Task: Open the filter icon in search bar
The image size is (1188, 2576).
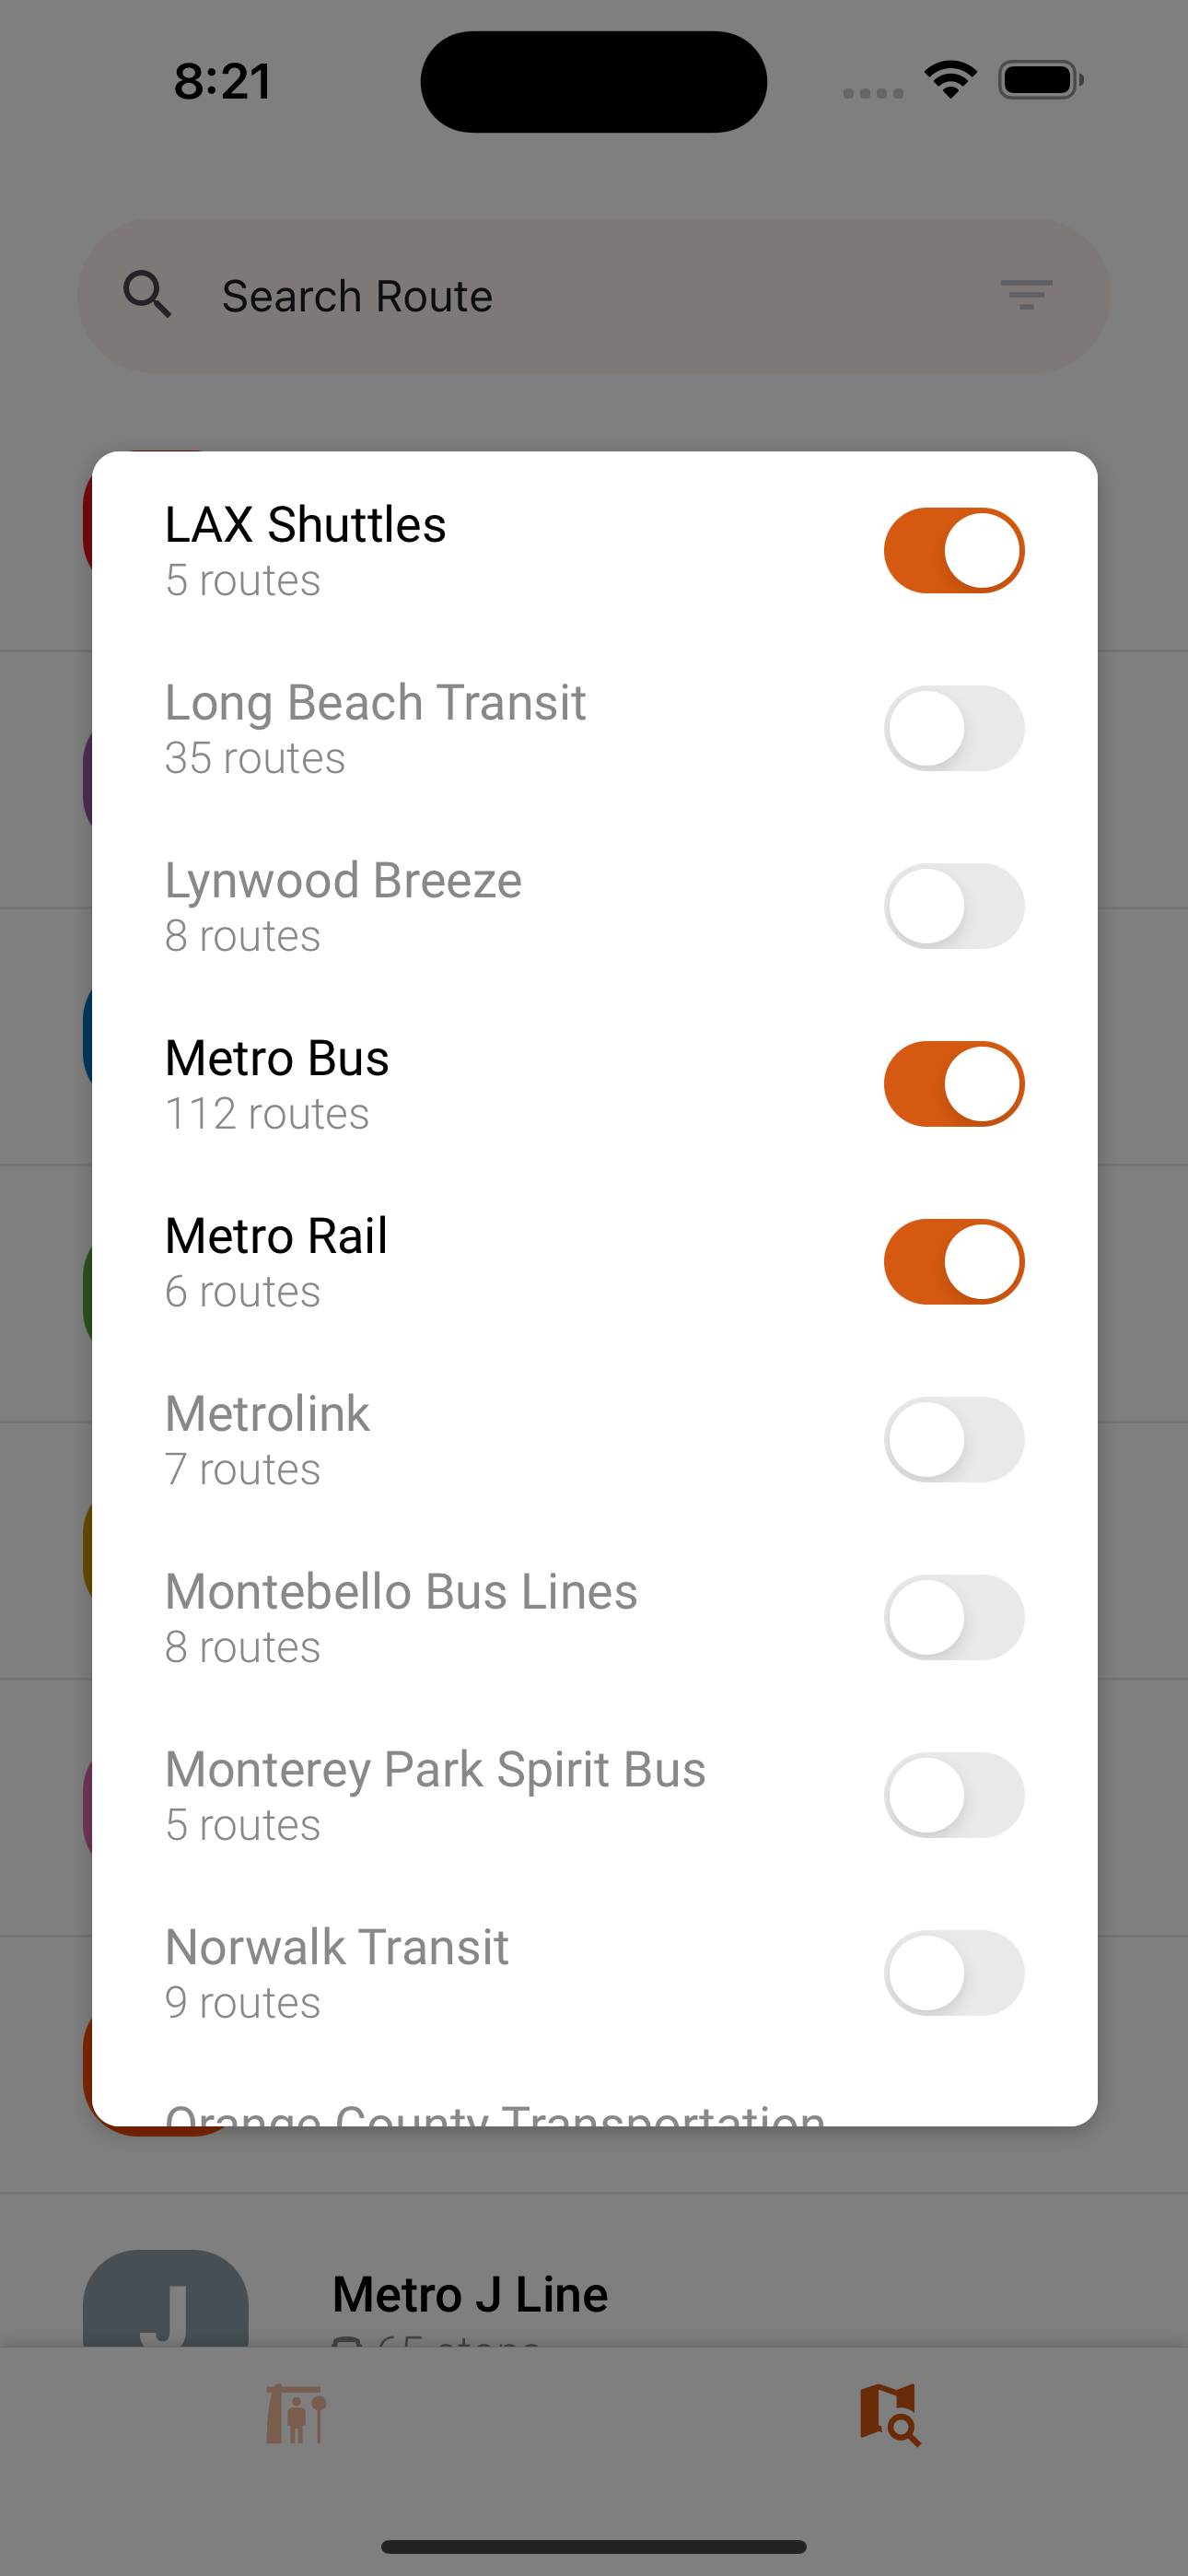Action: (1026, 295)
